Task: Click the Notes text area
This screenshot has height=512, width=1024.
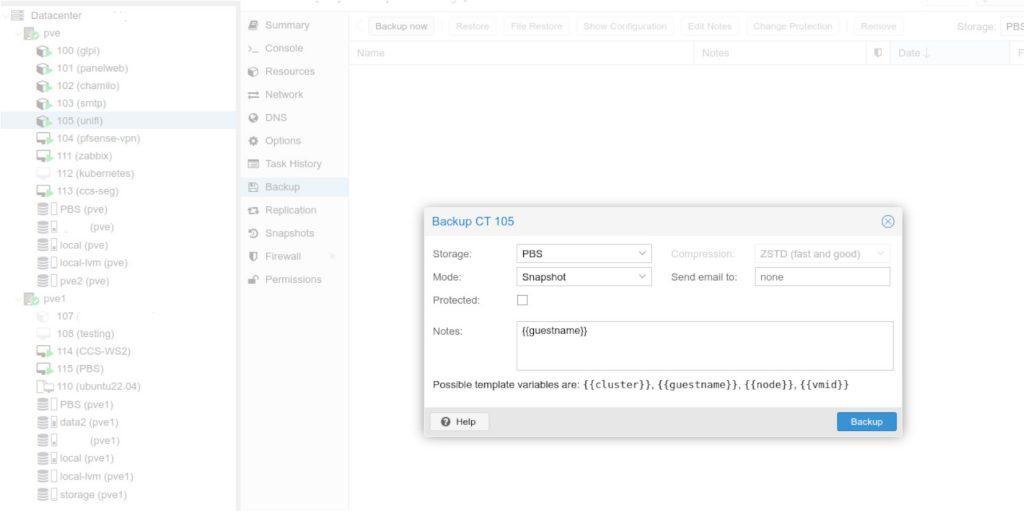Action: pos(705,346)
